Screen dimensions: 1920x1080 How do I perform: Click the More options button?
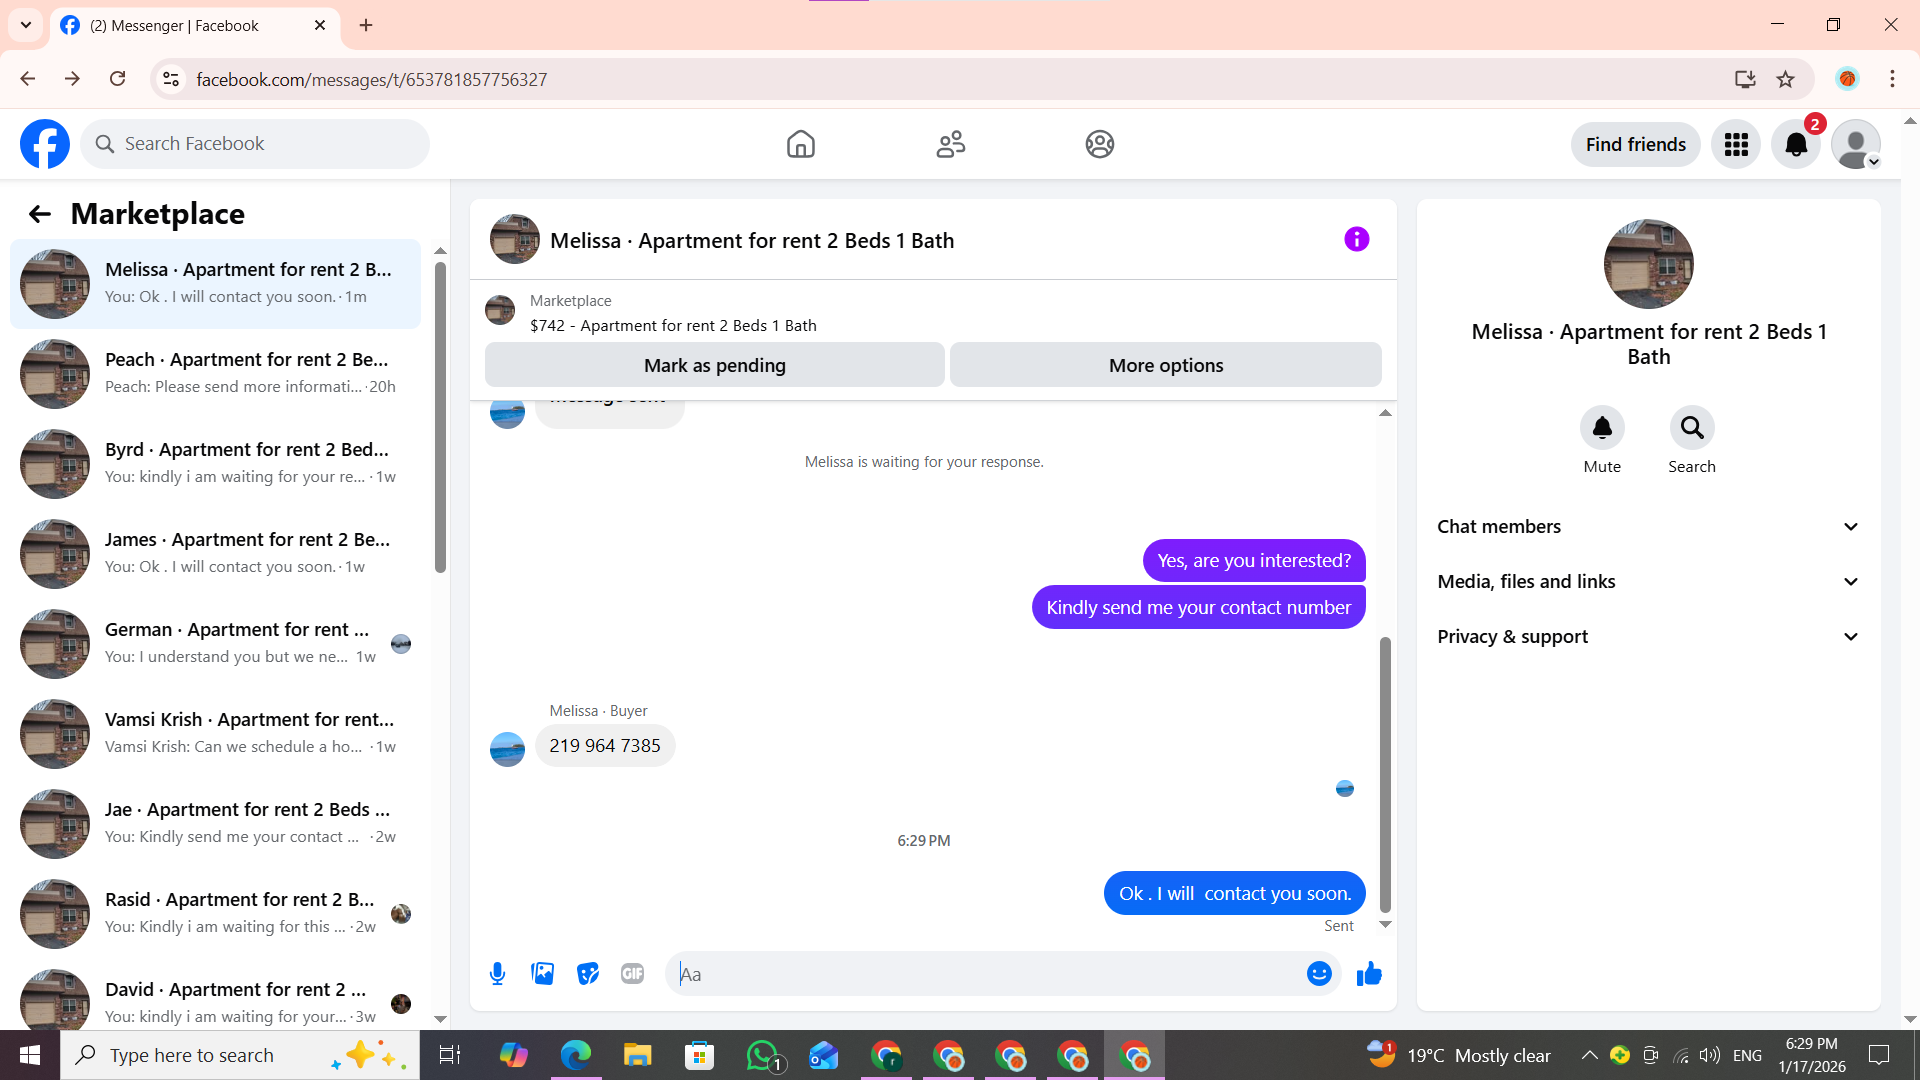tap(1165, 365)
